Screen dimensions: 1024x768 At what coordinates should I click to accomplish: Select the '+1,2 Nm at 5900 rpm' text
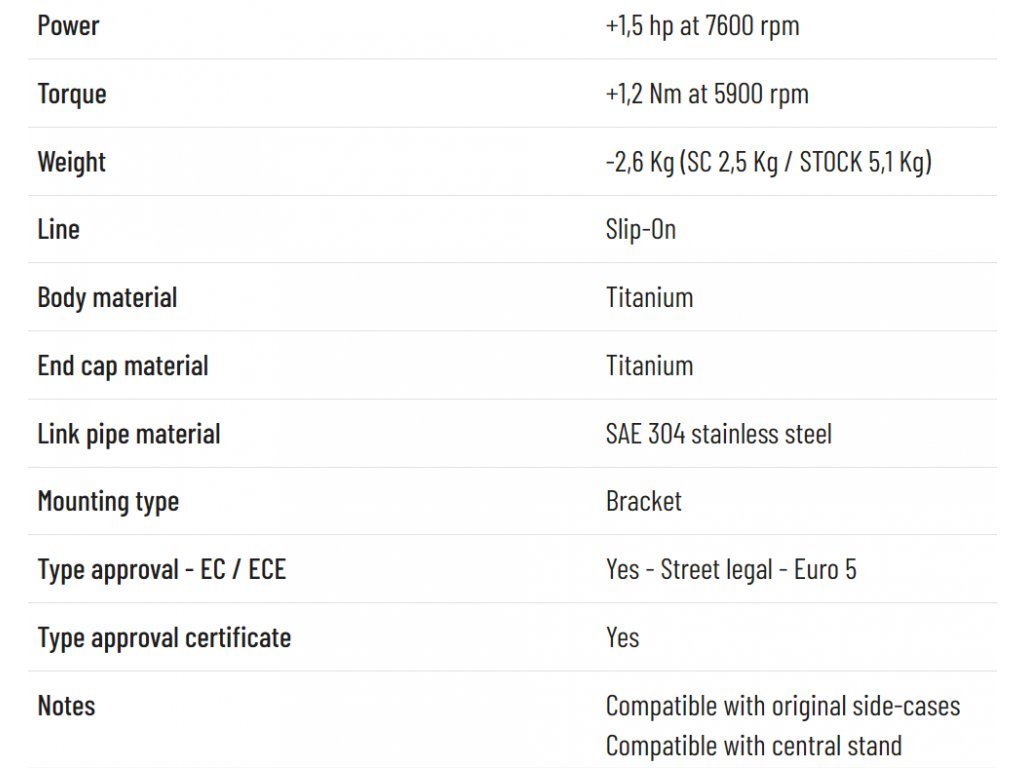(707, 94)
